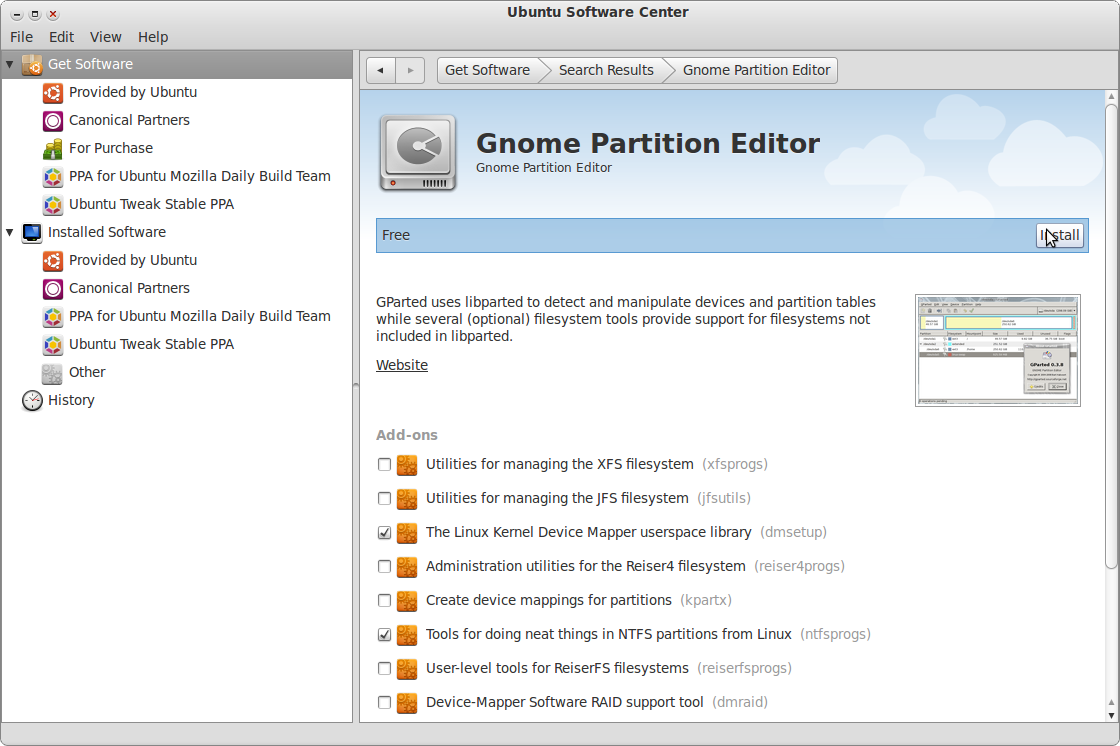Click the Other category gears icon
This screenshot has height=746, width=1120.
[52, 373]
